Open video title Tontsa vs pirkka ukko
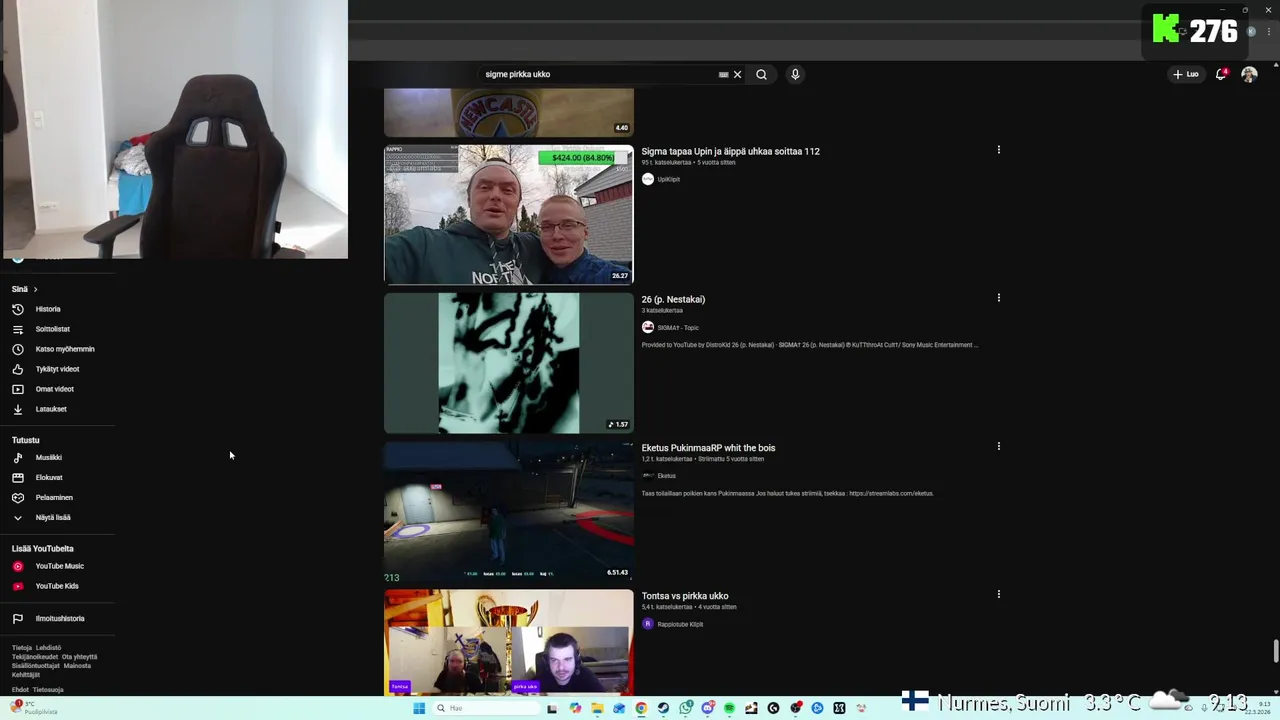 685,596
